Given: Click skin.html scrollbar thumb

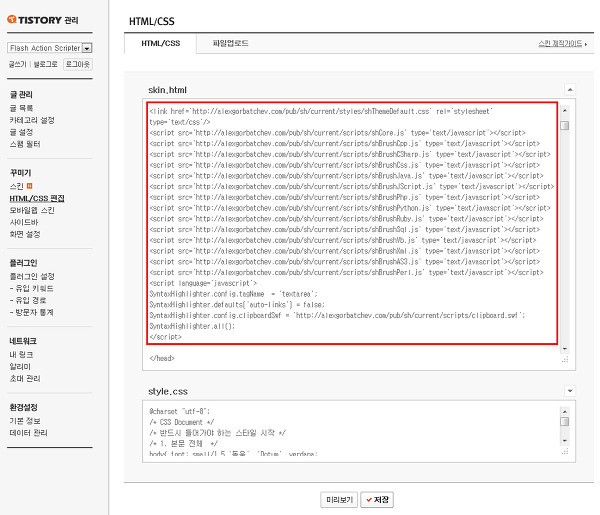Looking at the screenshot, I should [564, 125].
